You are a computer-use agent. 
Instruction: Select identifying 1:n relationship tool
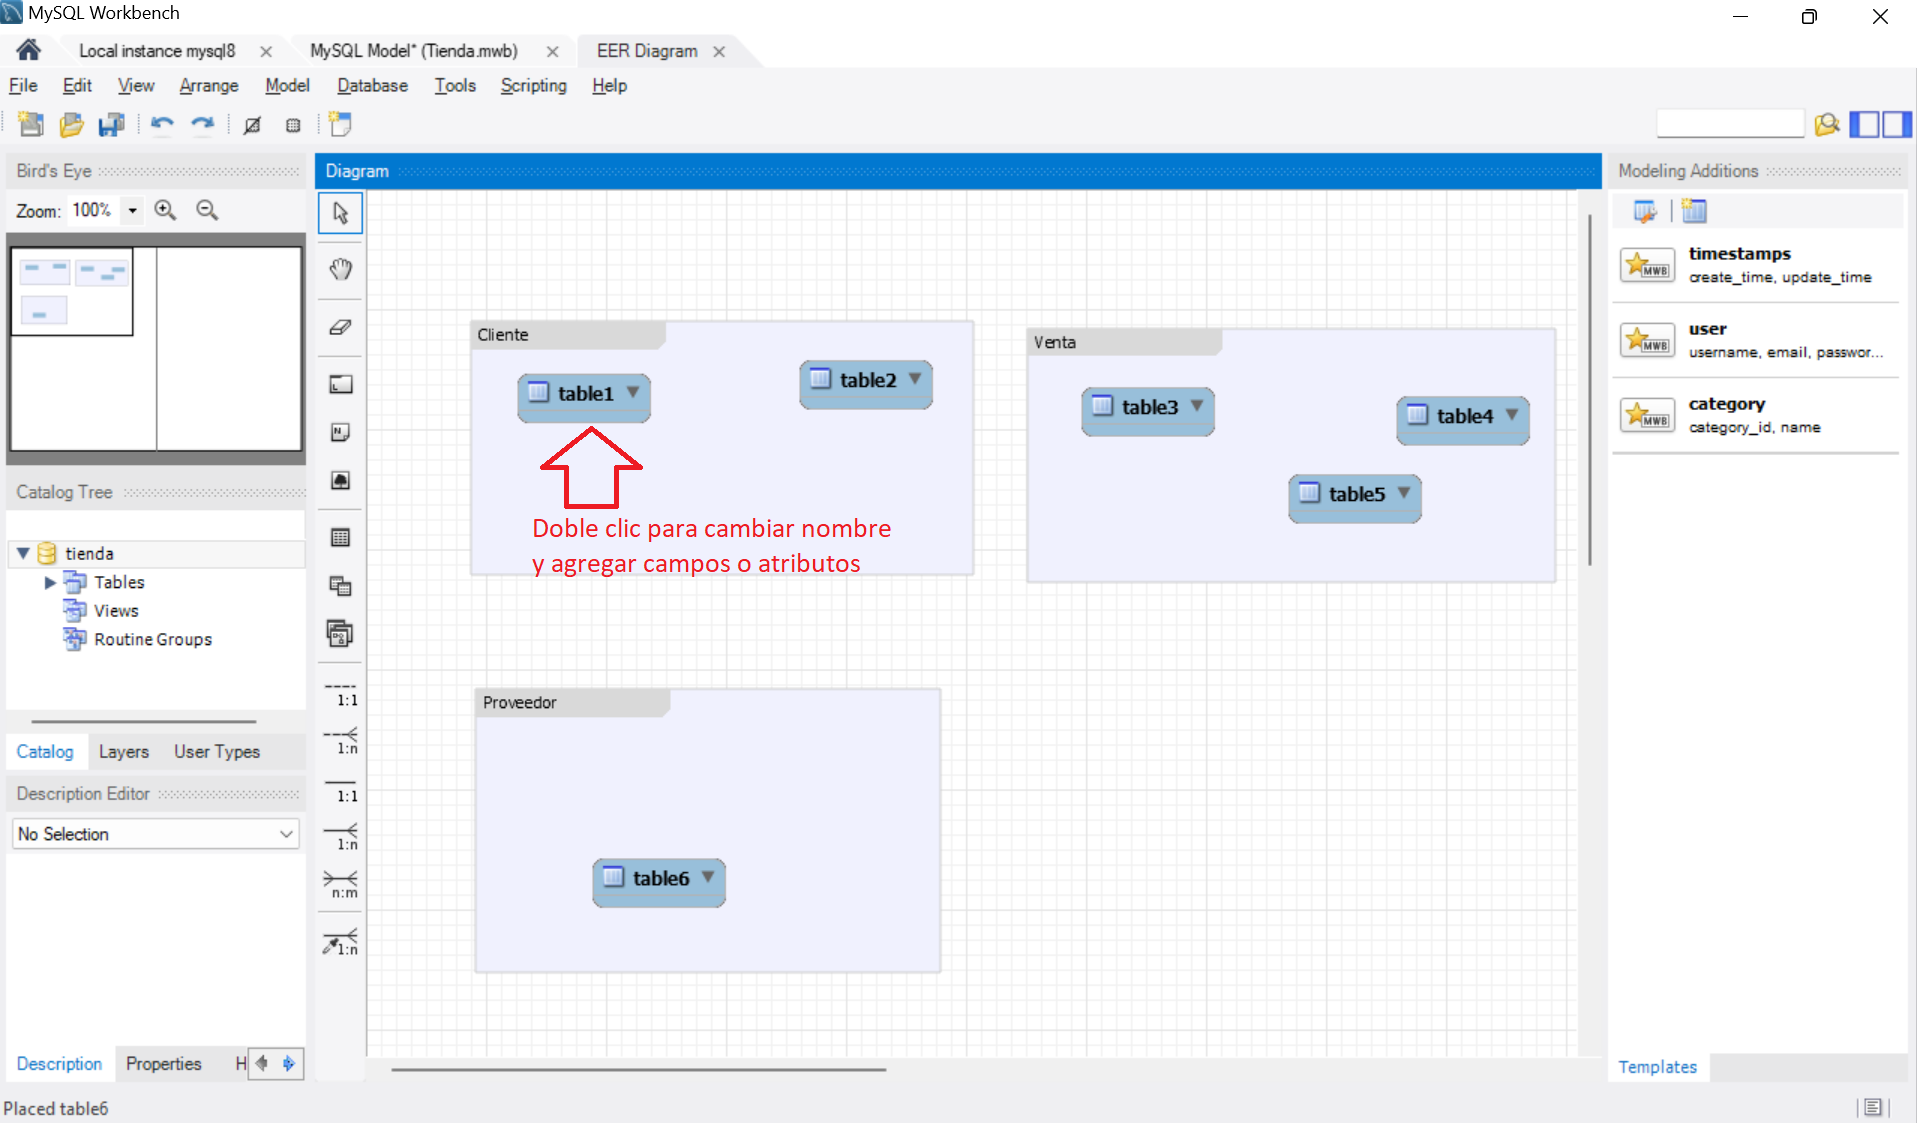340,837
